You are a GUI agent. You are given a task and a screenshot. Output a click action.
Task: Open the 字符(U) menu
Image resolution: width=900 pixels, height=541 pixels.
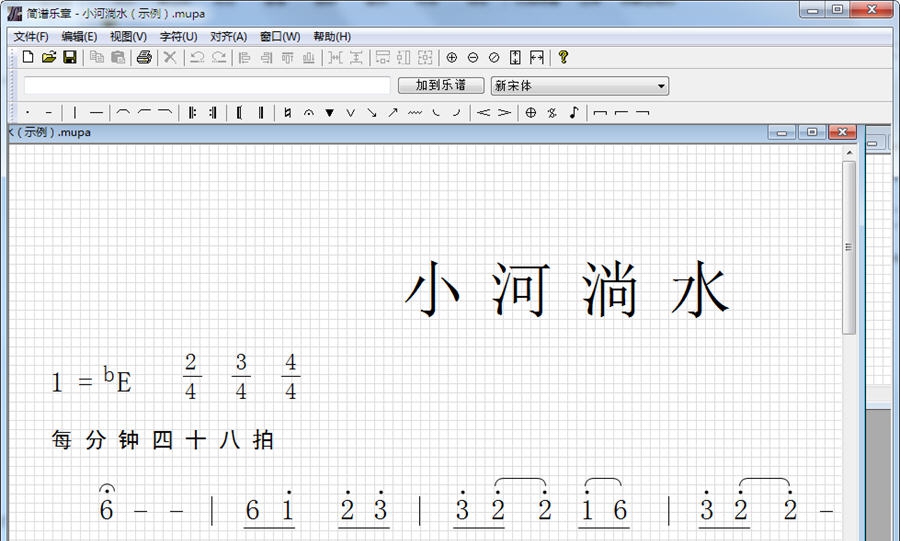pos(179,37)
